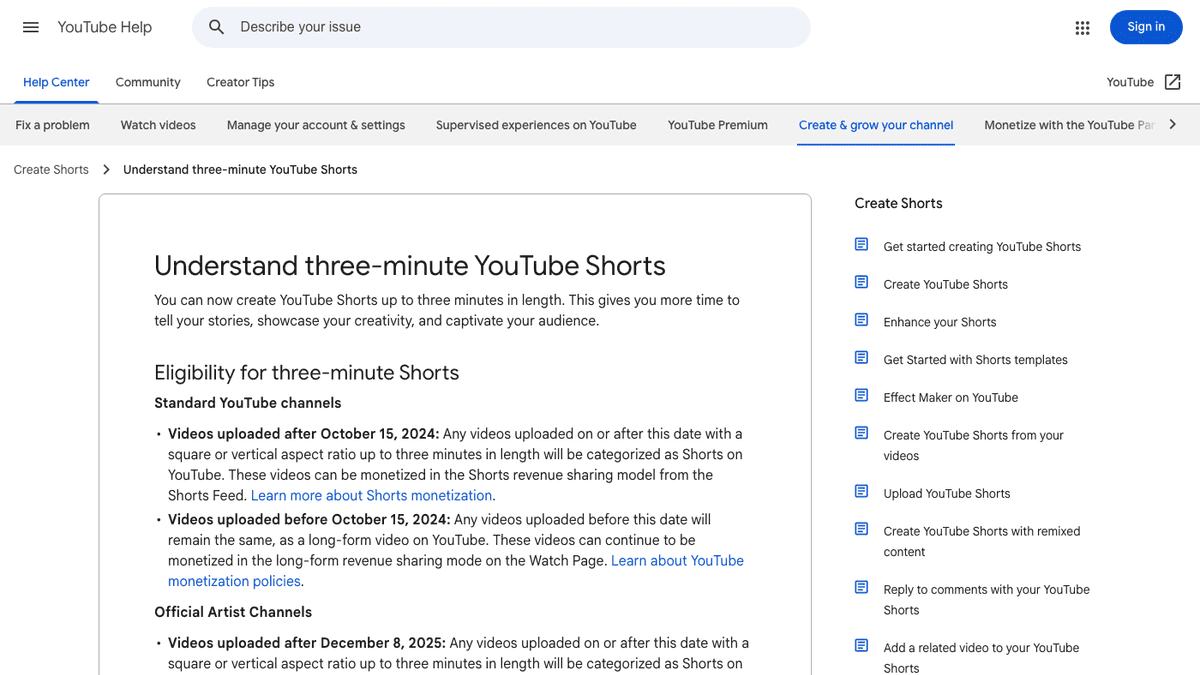The height and width of the screenshot is (675, 1200).
Task: Click article icon beside Upload YouTube Shorts
Action: [x=861, y=491]
